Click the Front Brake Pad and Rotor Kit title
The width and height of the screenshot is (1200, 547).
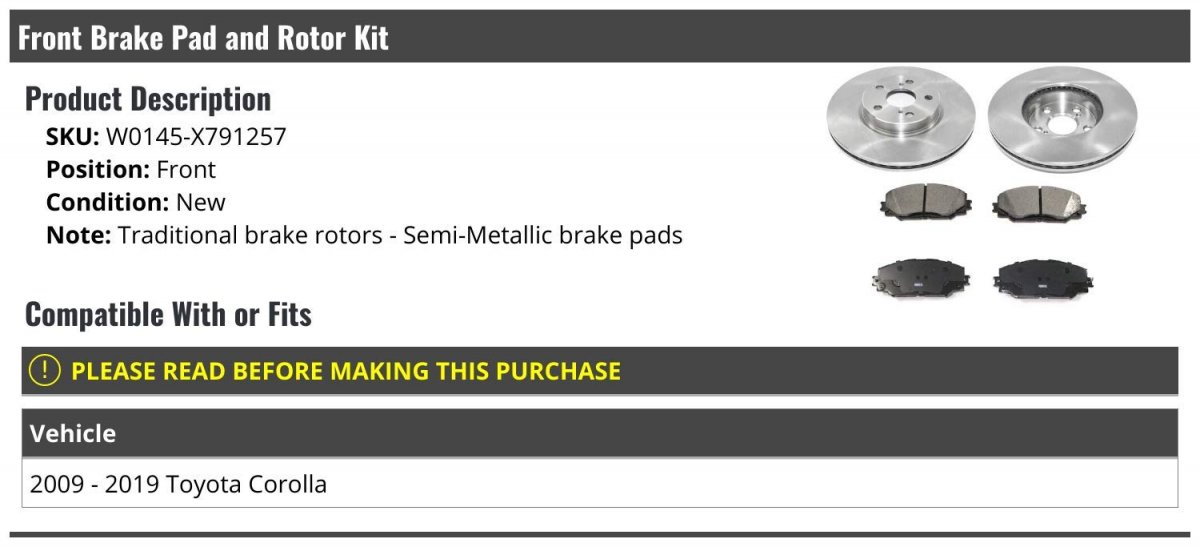pyautogui.click(x=203, y=38)
